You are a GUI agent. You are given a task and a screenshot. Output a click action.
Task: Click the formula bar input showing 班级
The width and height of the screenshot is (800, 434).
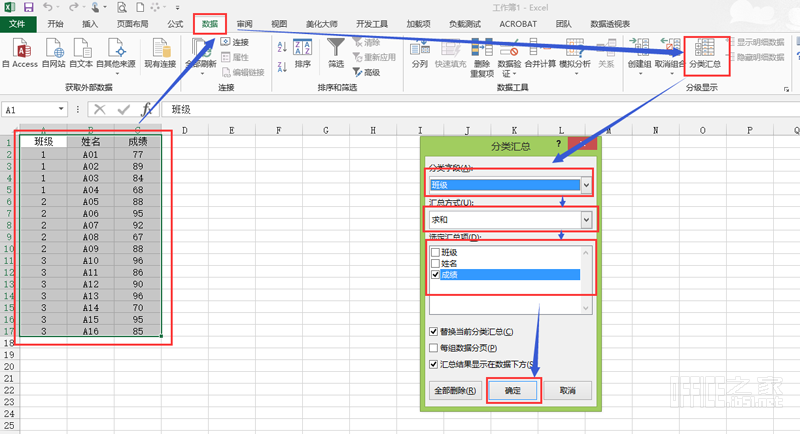(480, 109)
